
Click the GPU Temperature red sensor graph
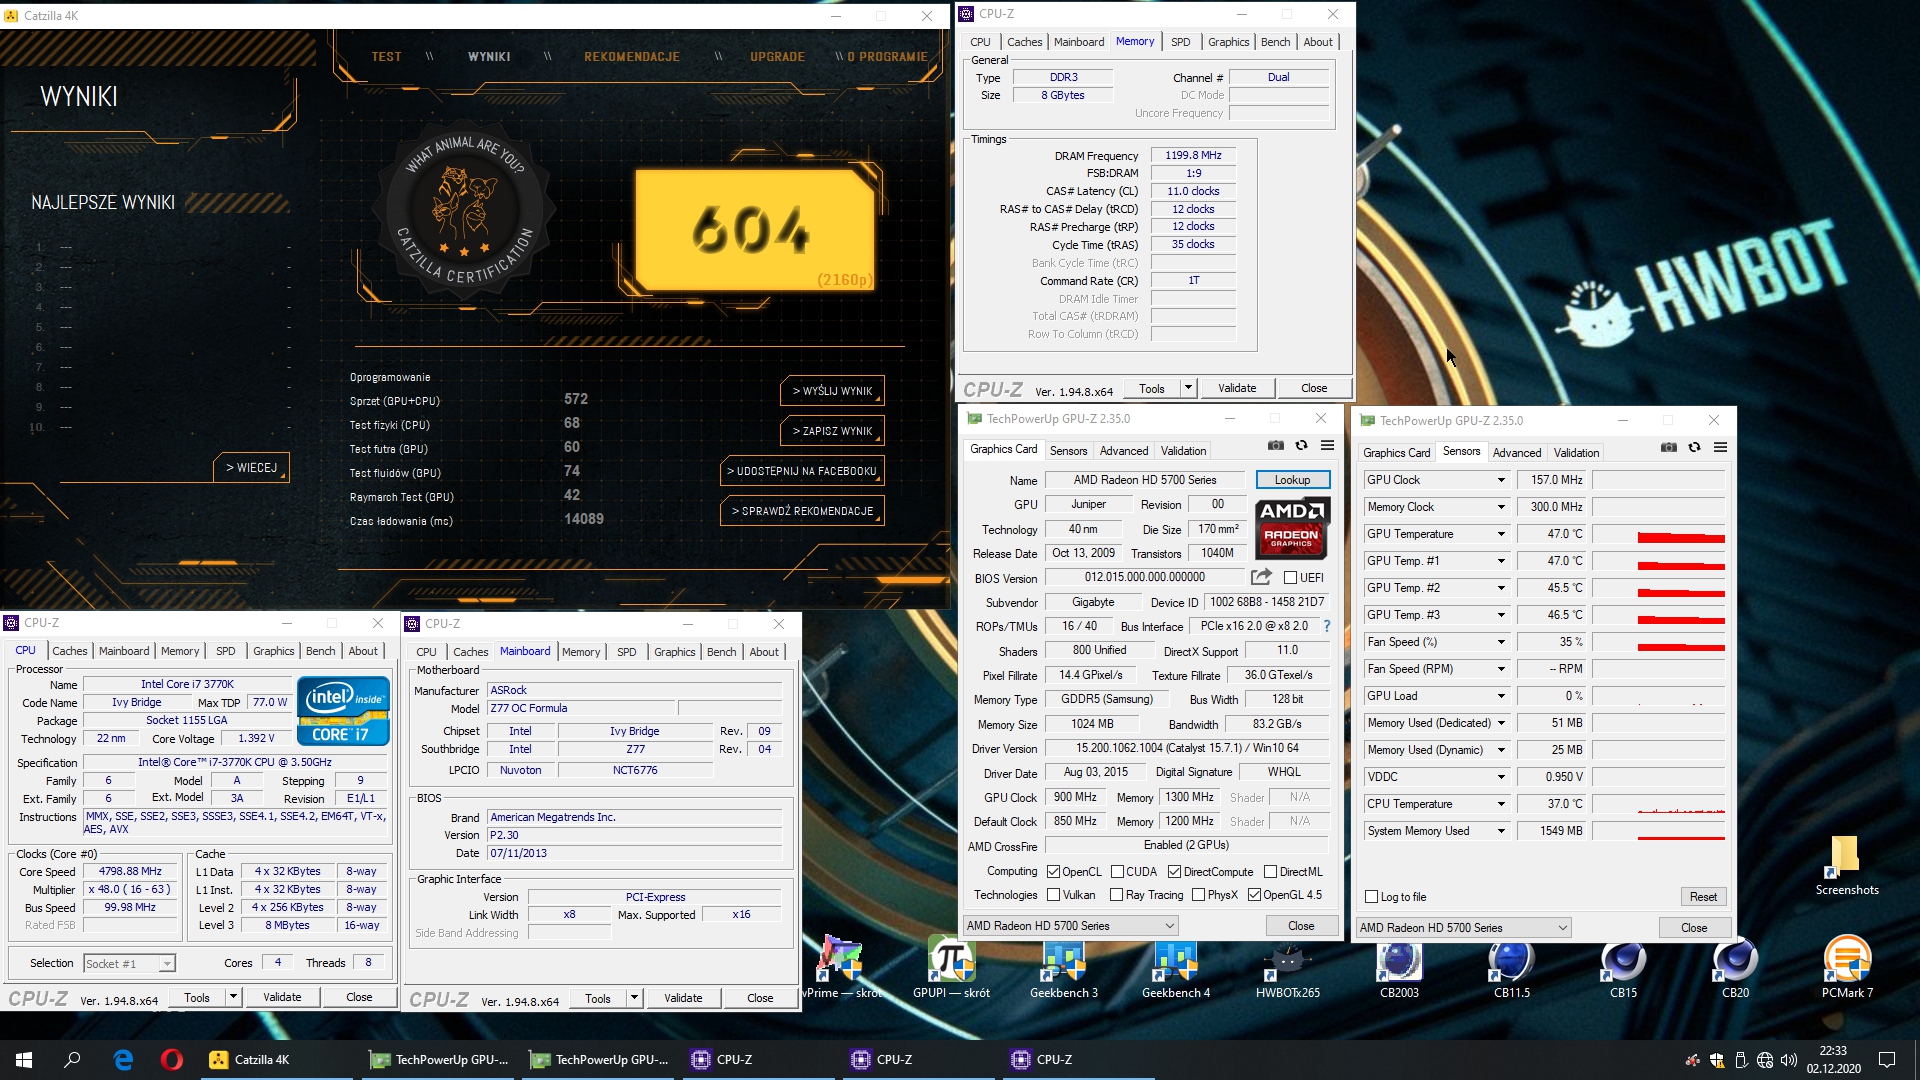(1659, 534)
